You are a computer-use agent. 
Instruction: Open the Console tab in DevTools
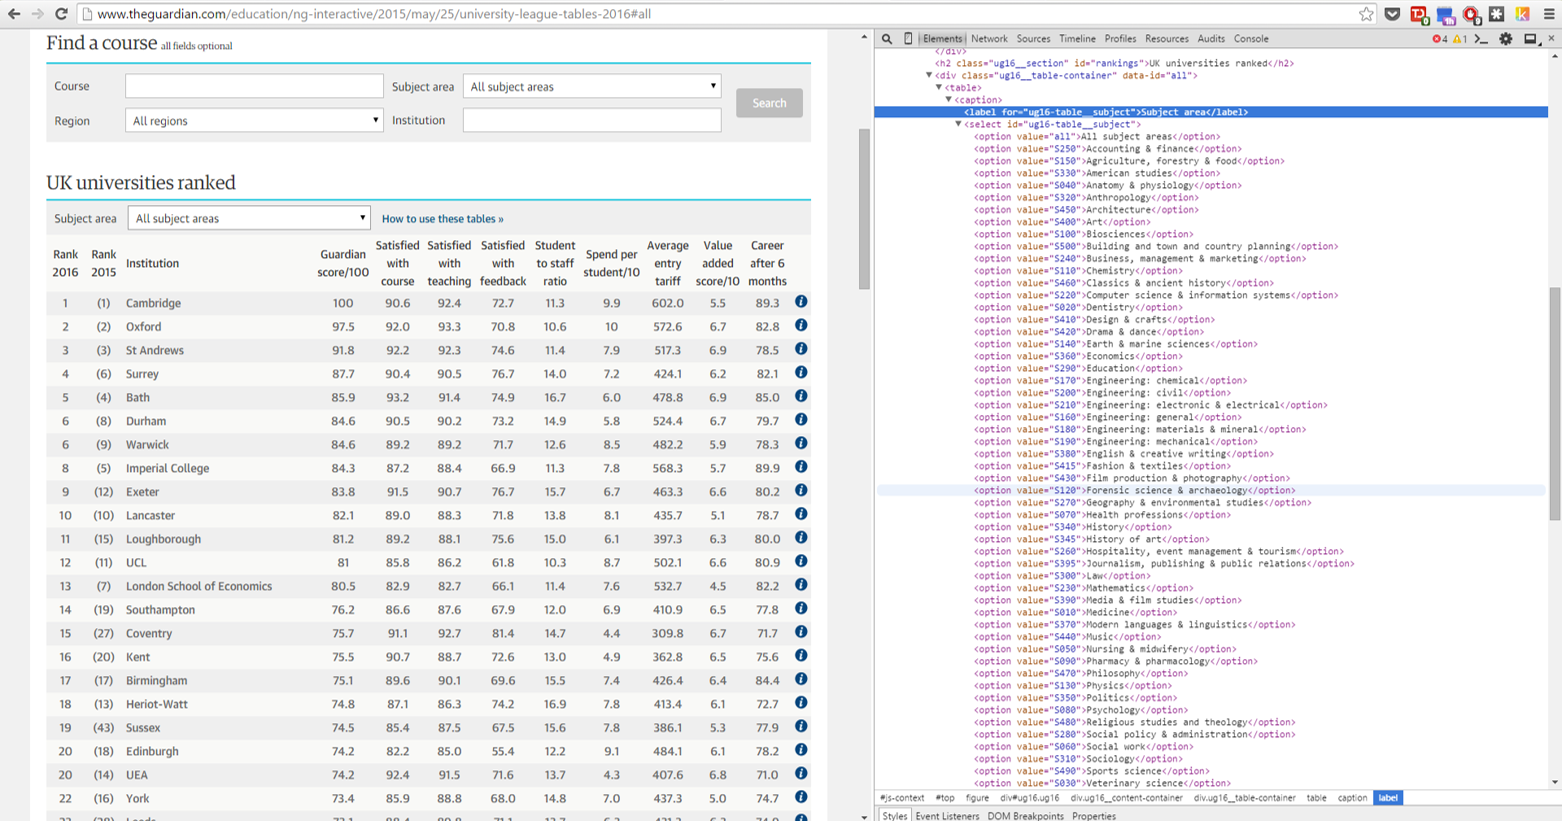pyautogui.click(x=1251, y=39)
